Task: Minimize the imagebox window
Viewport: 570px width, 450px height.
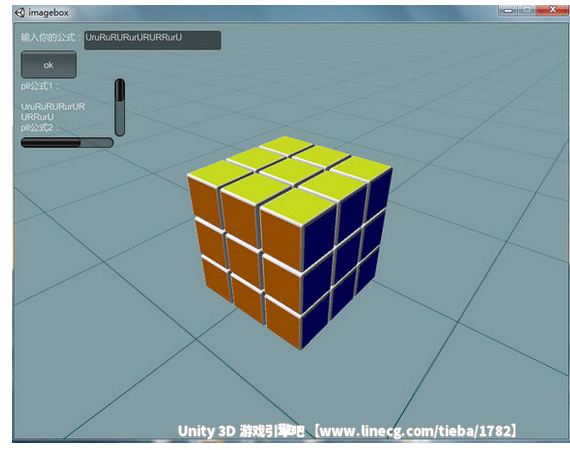Action: 508,11
